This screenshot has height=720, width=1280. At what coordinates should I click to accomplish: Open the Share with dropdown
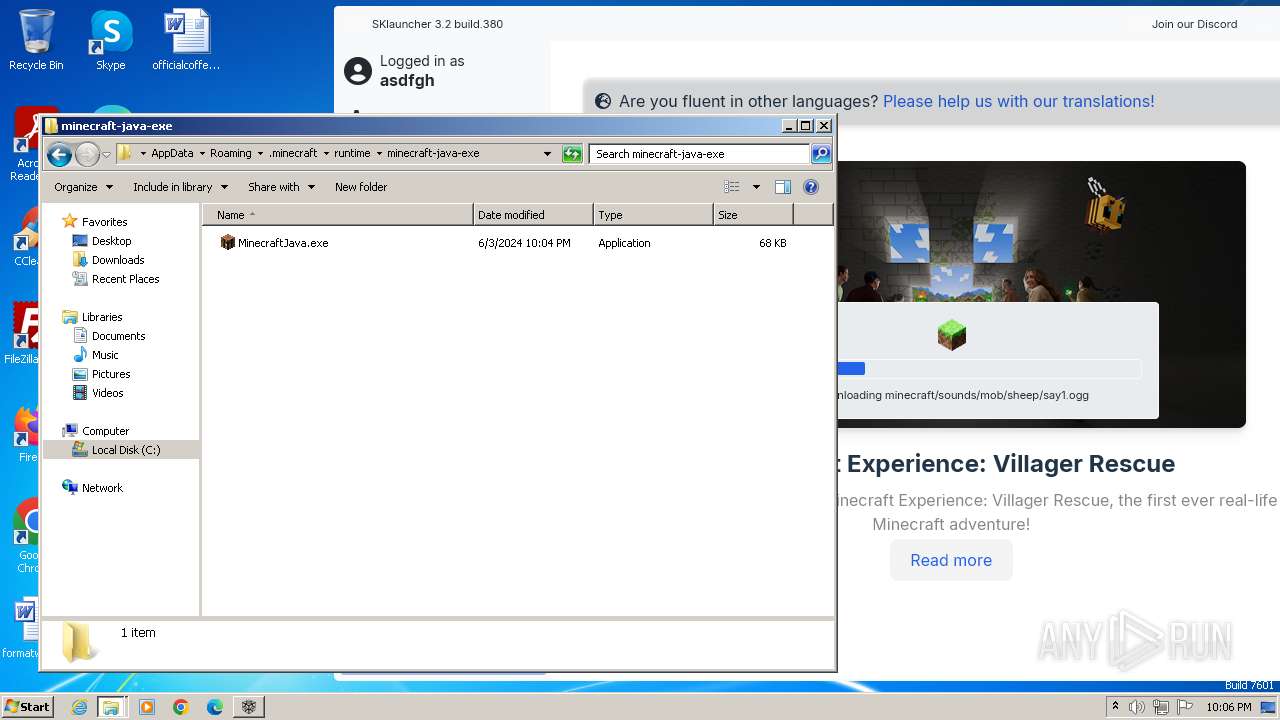(x=281, y=187)
